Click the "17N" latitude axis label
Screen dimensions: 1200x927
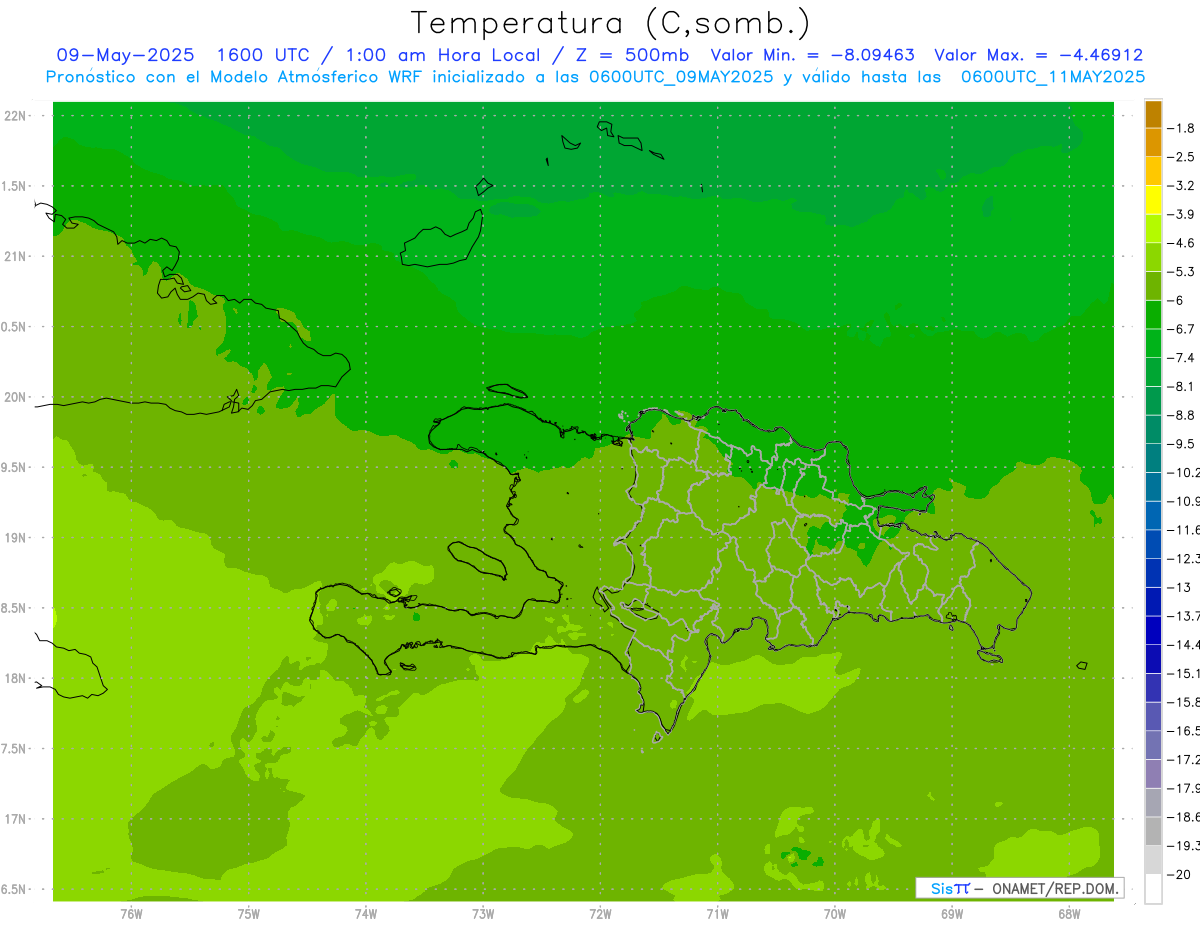(x=15, y=819)
